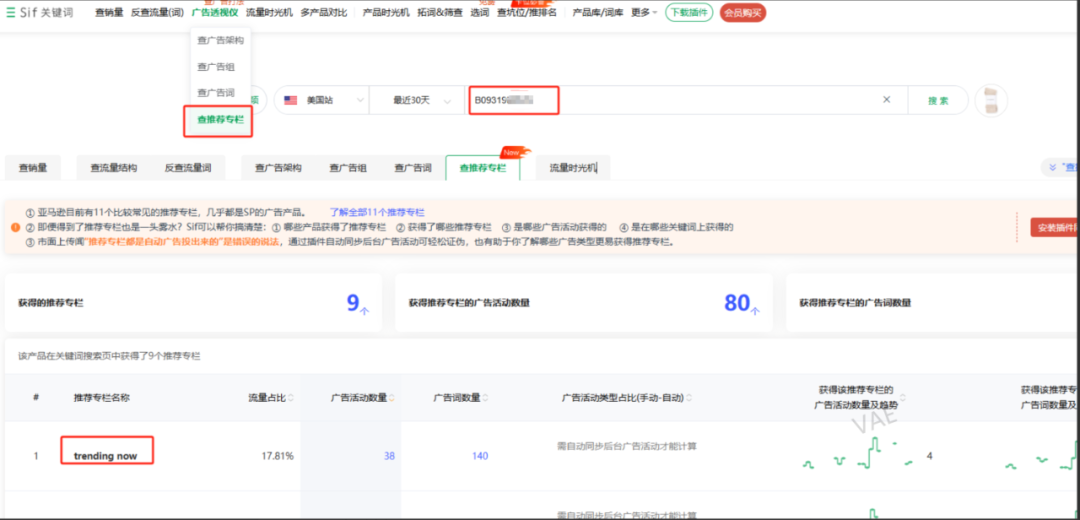This screenshot has width=1080, height=520.
Task: Click the product thumbnail beside the search button
Action: click(x=991, y=101)
